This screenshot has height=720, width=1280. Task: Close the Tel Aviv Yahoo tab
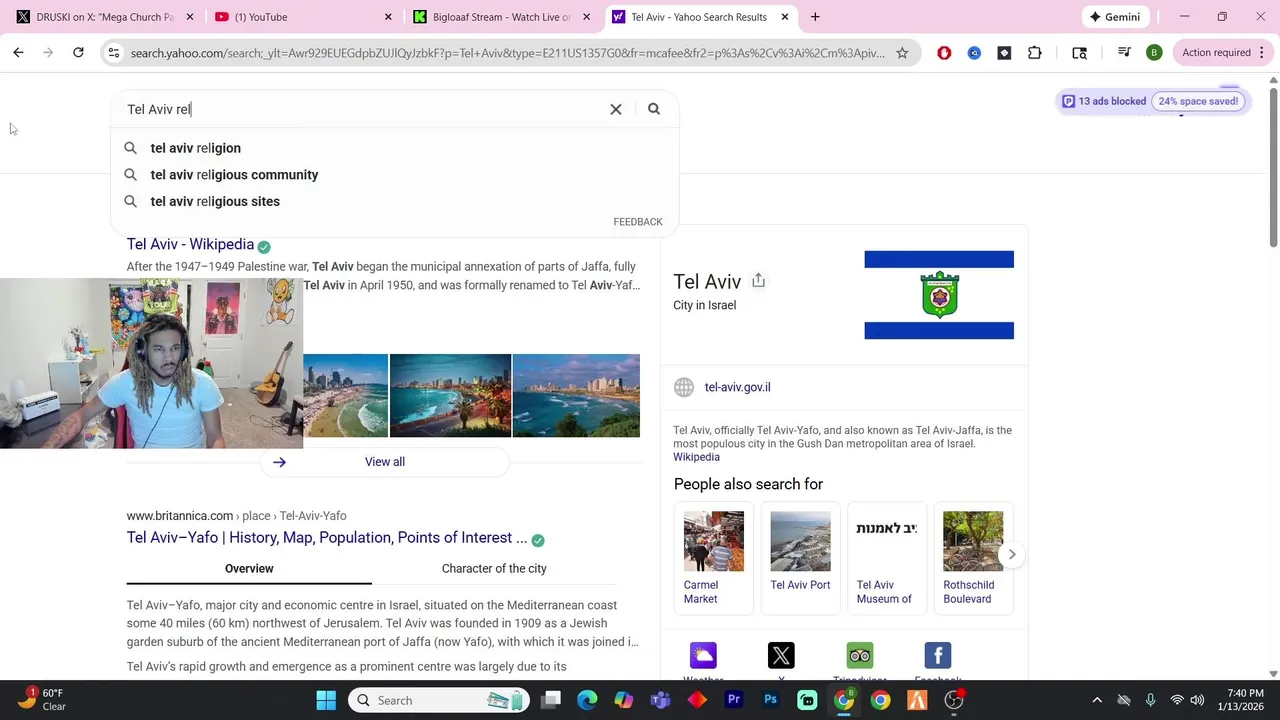786,17
